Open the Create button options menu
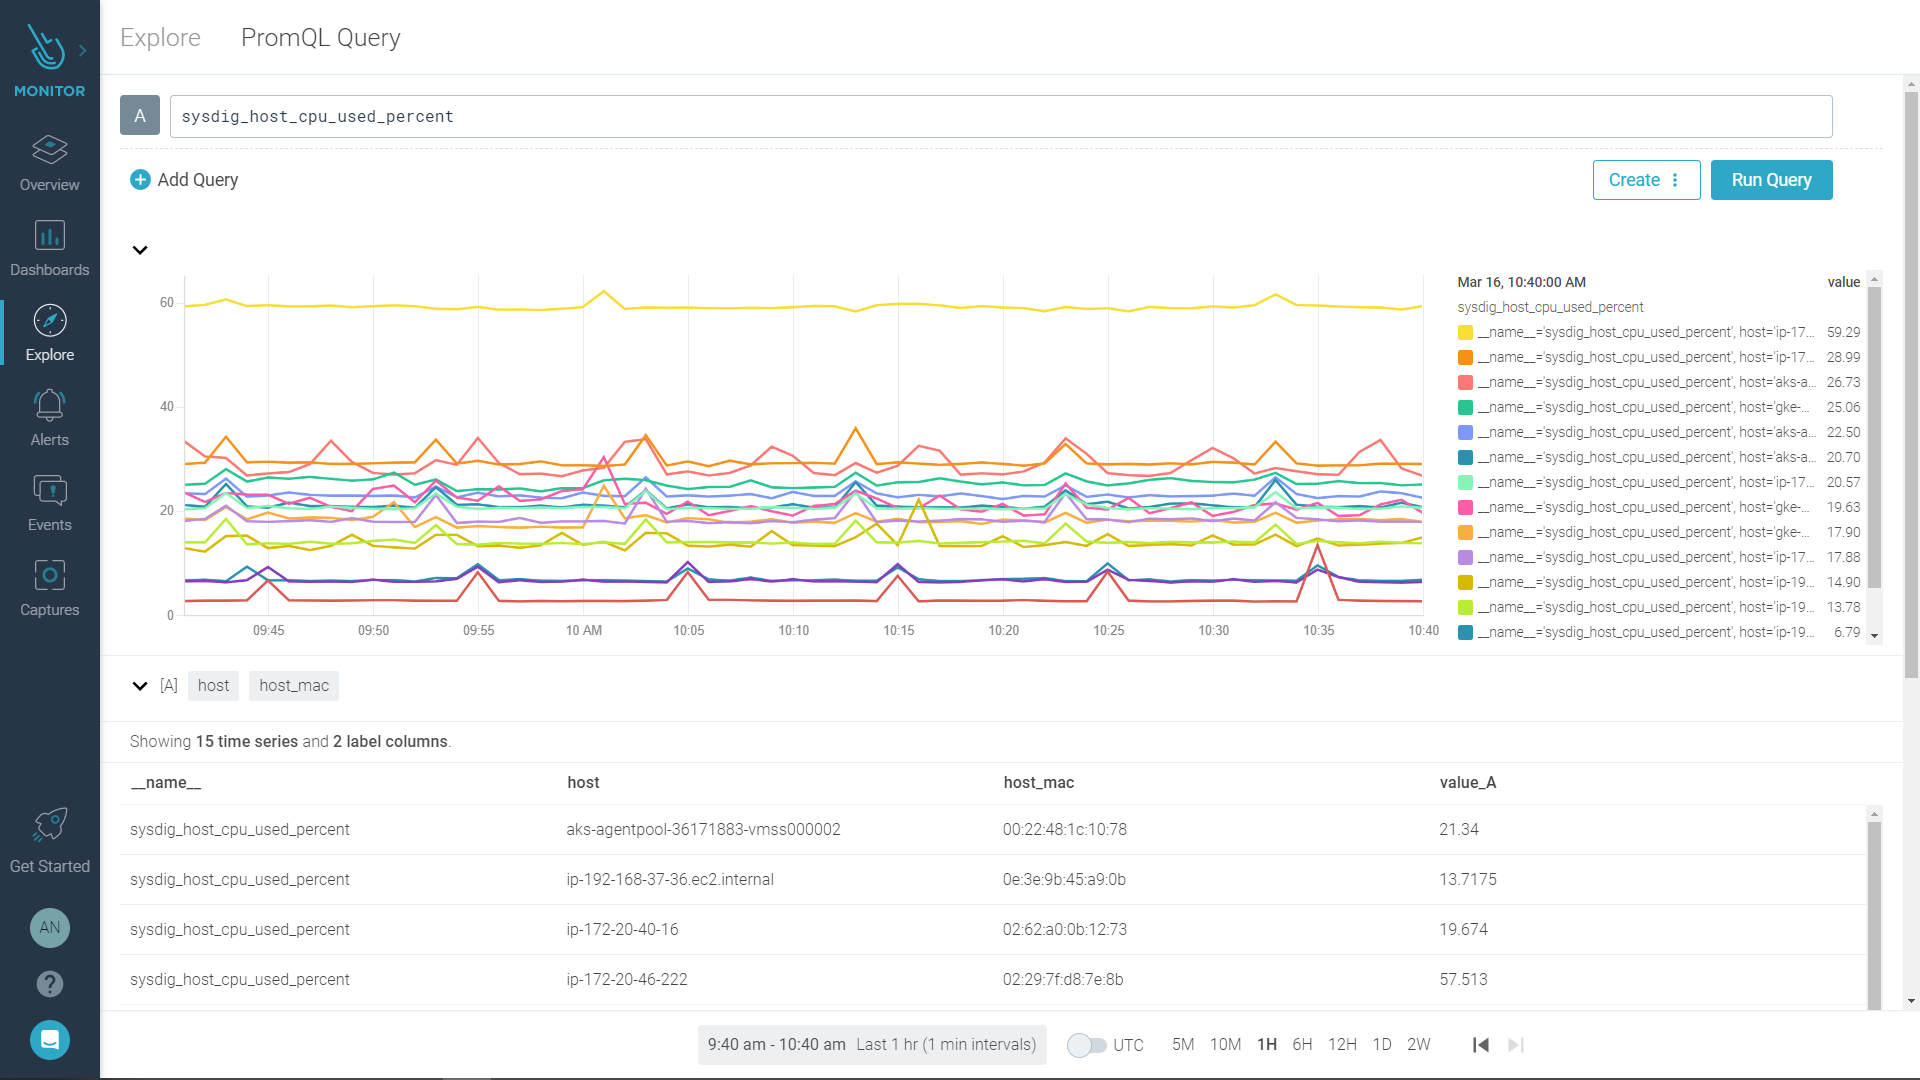1920x1080 pixels. tap(1675, 180)
